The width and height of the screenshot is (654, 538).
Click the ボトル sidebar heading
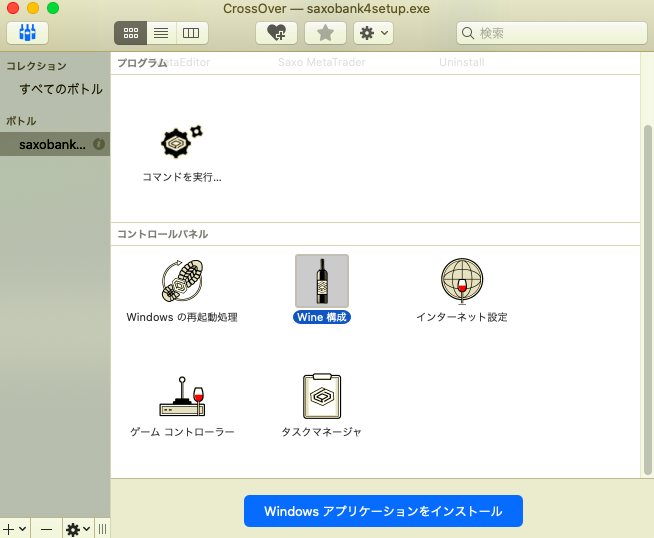click(x=21, y=121)
